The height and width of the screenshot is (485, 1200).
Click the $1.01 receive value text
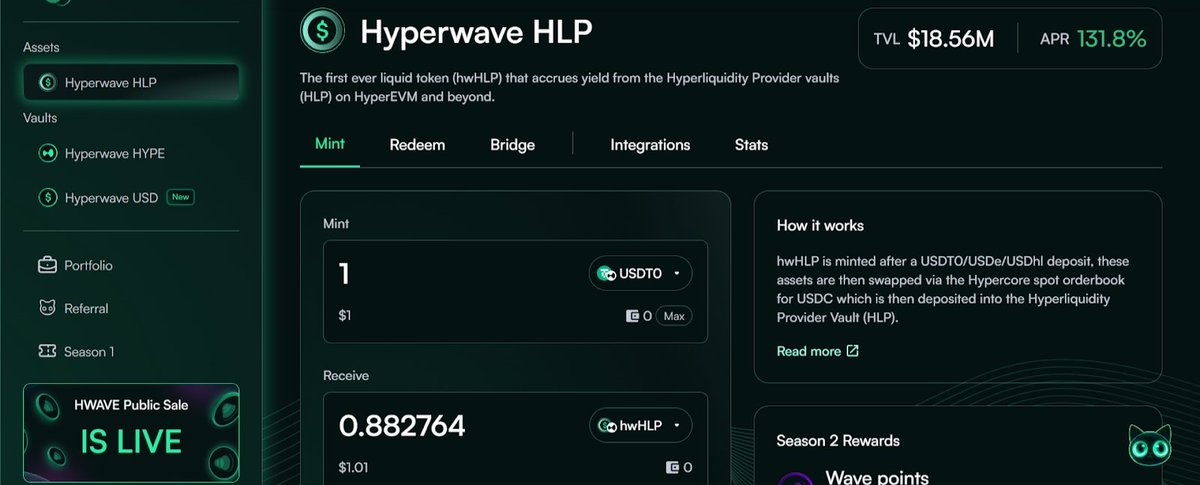point(355,467)
